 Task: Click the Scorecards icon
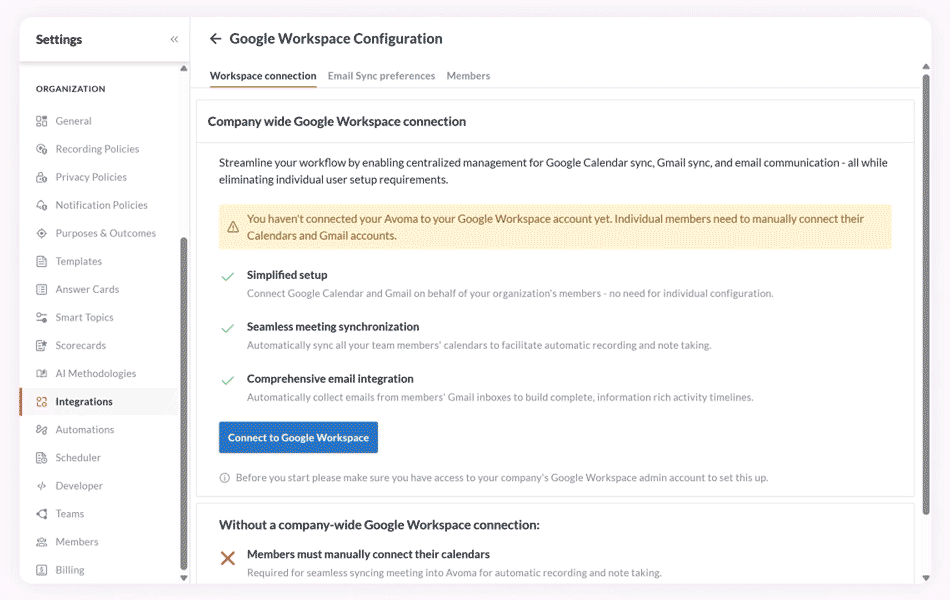[x=41, y=345]
